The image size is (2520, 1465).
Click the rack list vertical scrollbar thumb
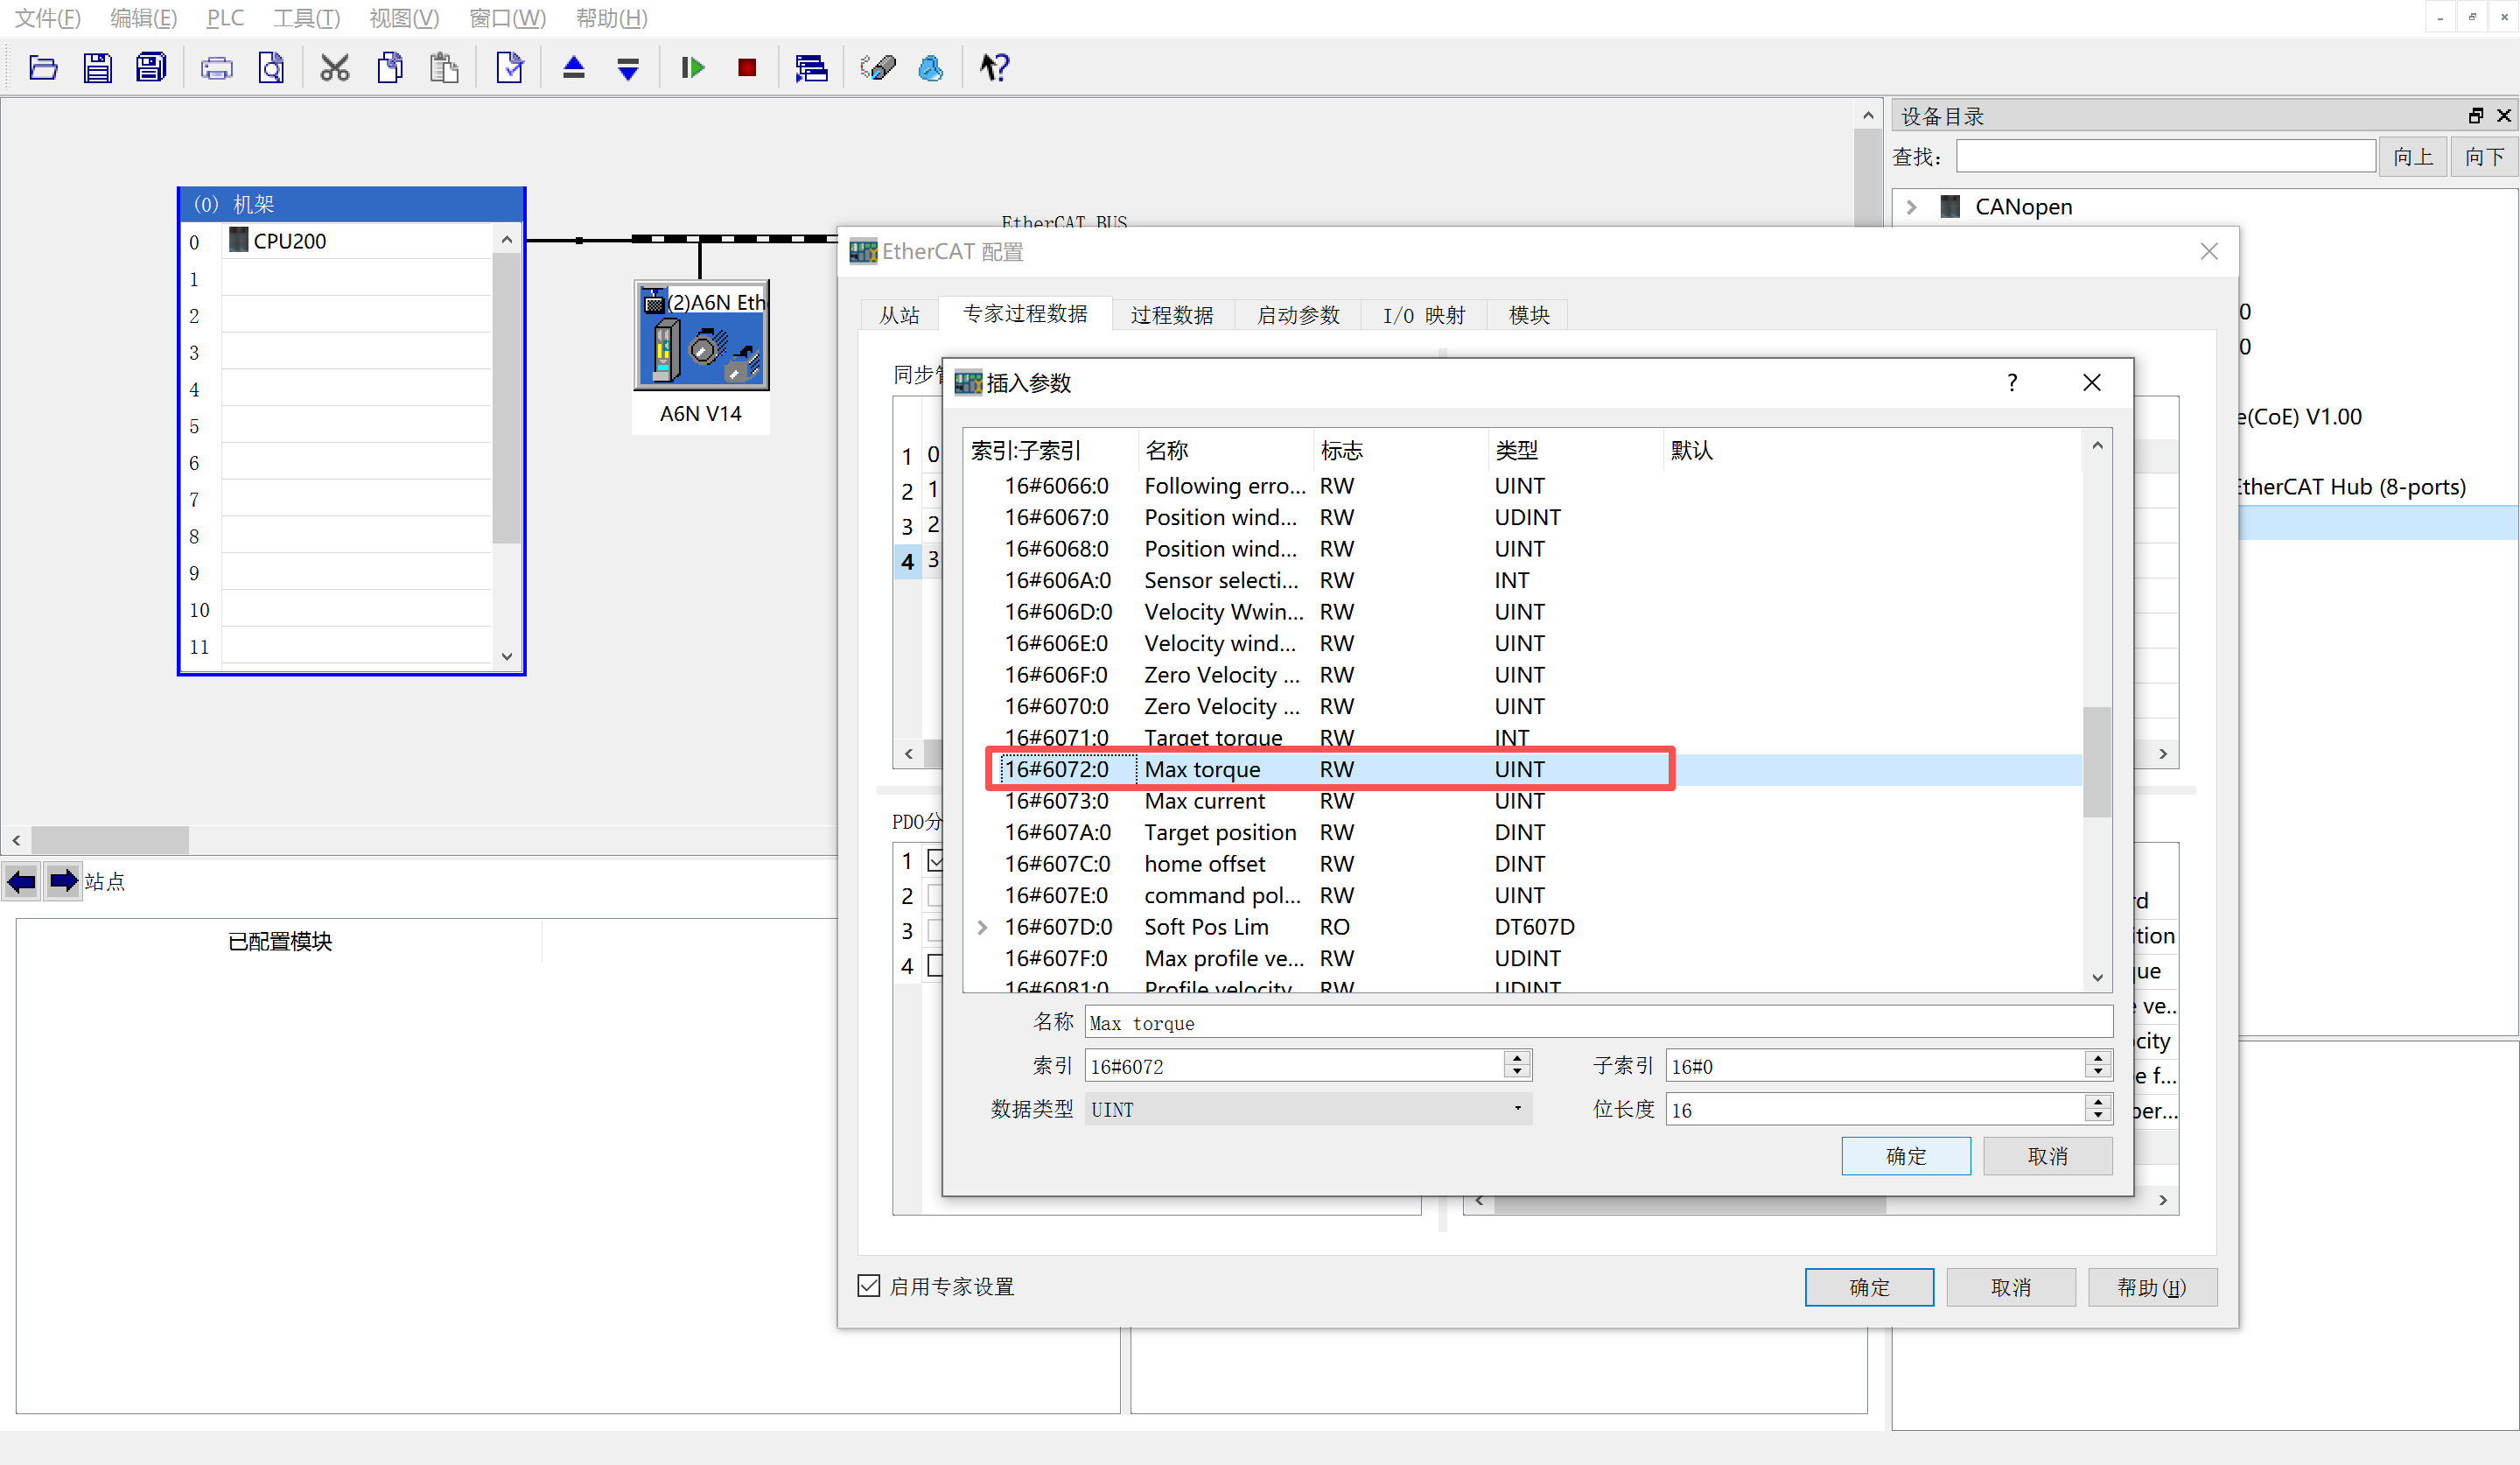[x=506, y=399]
